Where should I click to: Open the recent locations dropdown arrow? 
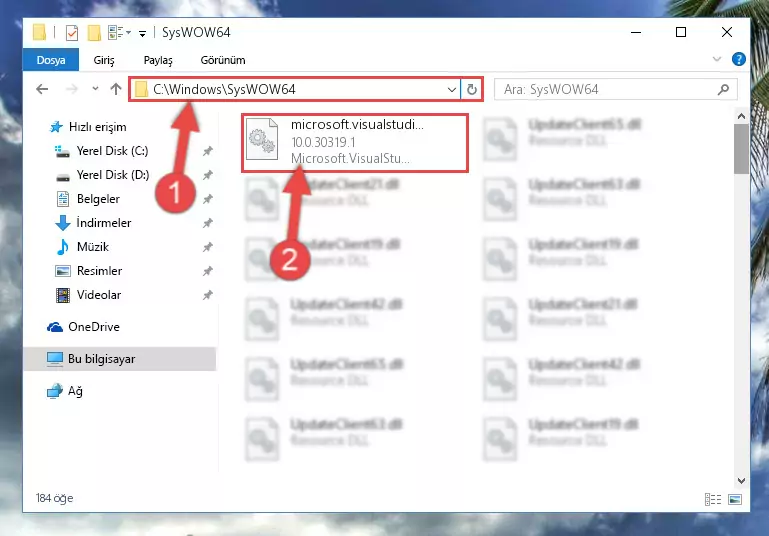[x=95, y=89]
